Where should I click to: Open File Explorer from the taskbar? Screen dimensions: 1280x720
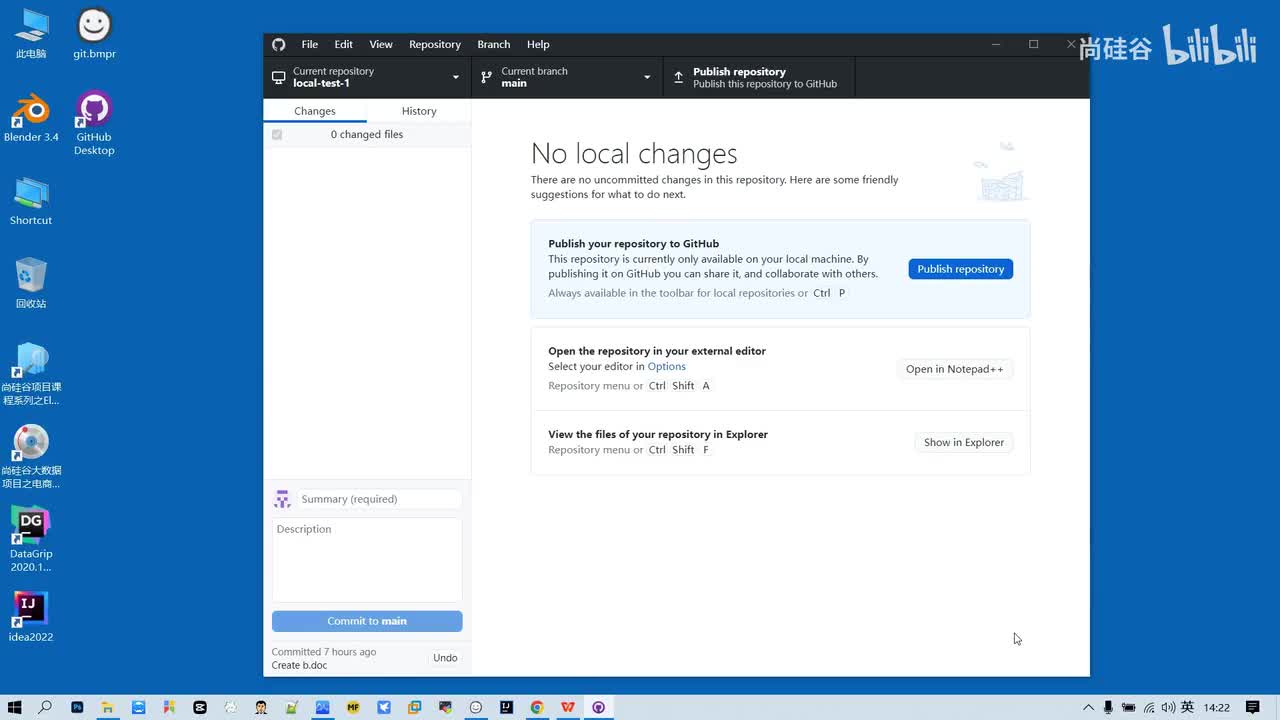(x=107, y=707)
